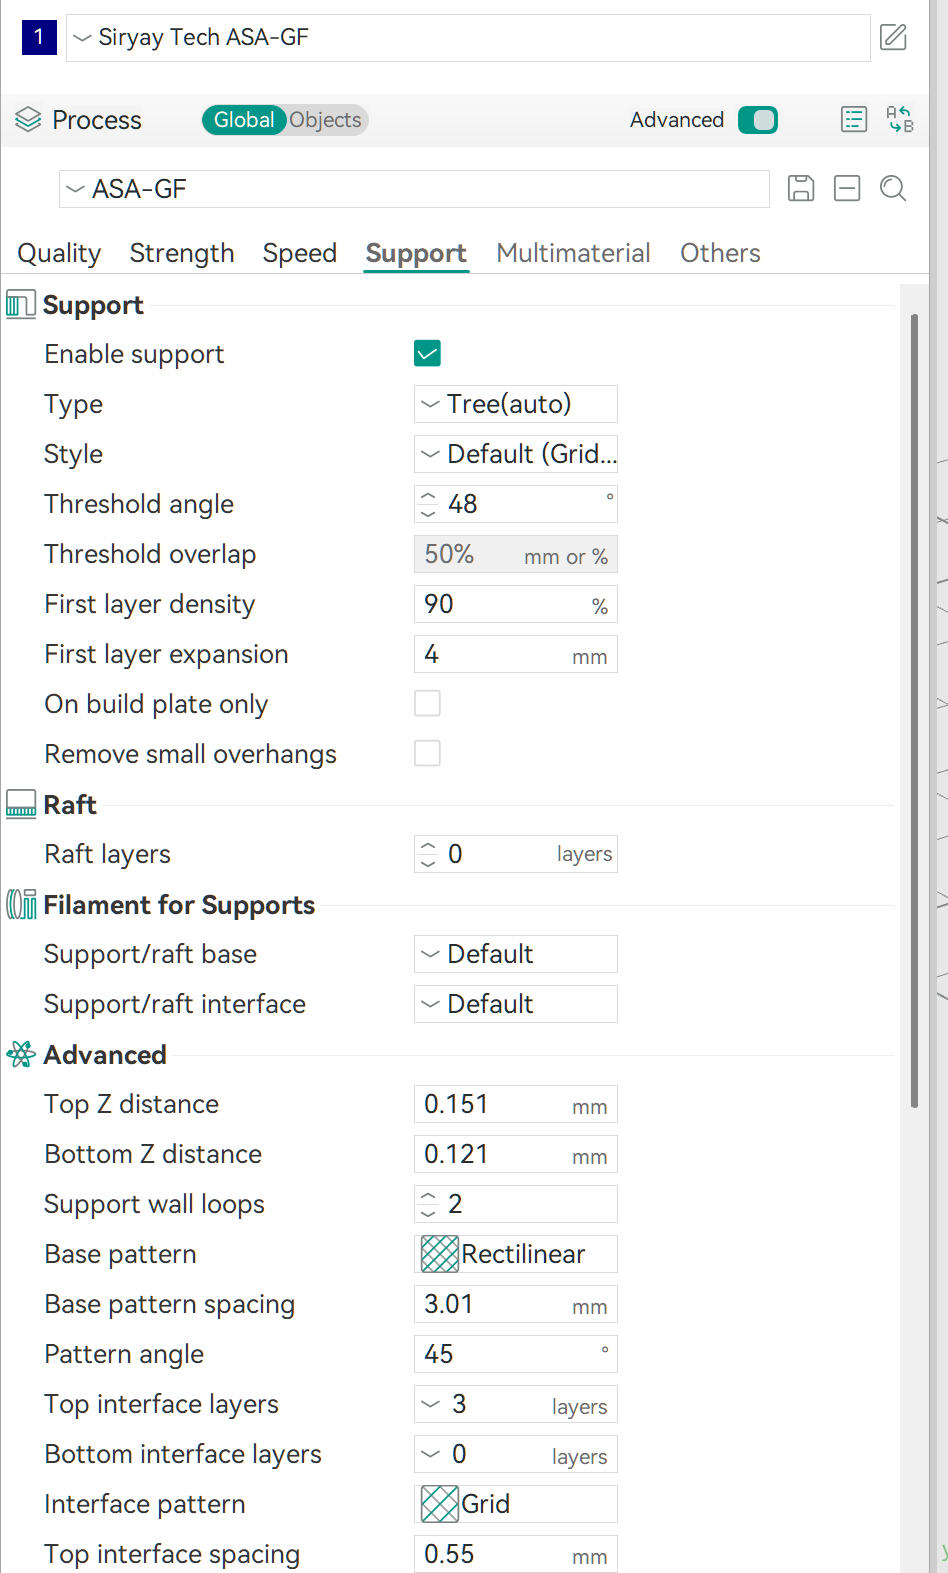The width and height of the screenshot is (948, 1573).
Task: Switch to the Multimaterial tab
Action: pyautogui.click(x=573, y=253)
